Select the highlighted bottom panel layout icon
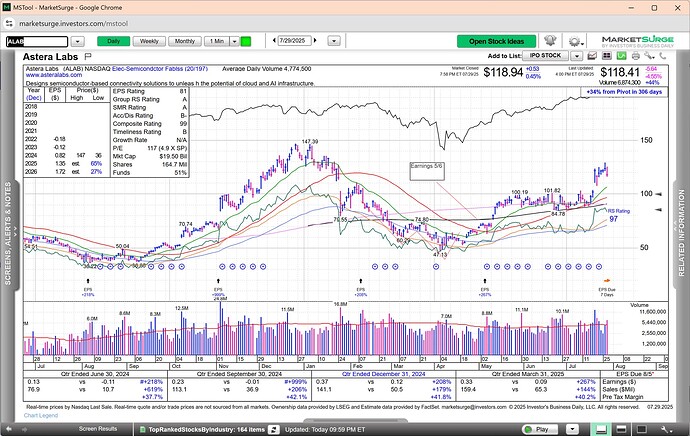Image resolution: width=690 pixels, height=436 pixels. 601,429
